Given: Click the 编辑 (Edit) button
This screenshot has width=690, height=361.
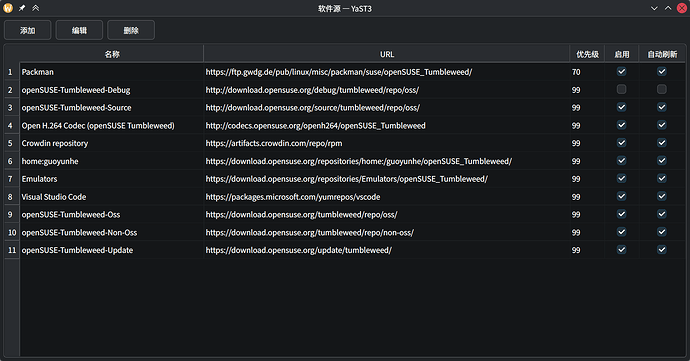Looking at the screenshot, I should 79,30.
